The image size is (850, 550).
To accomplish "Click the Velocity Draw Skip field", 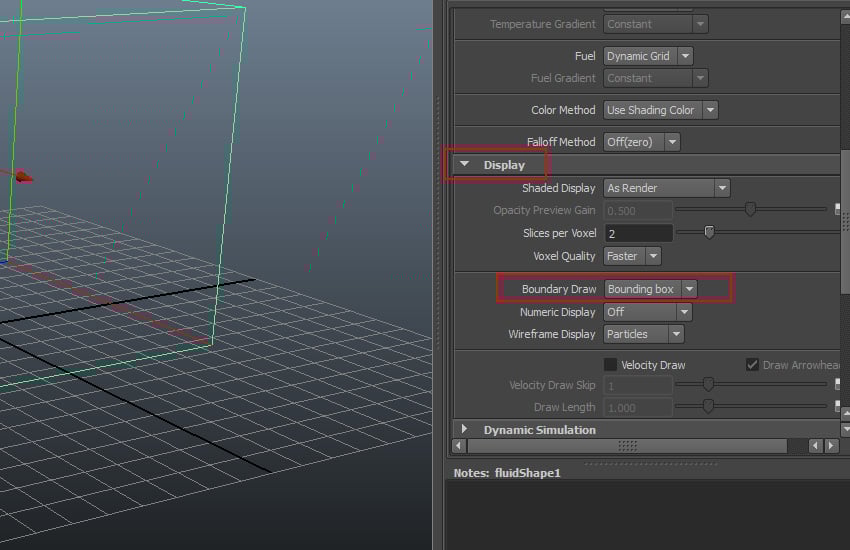I will pos(638,386).
